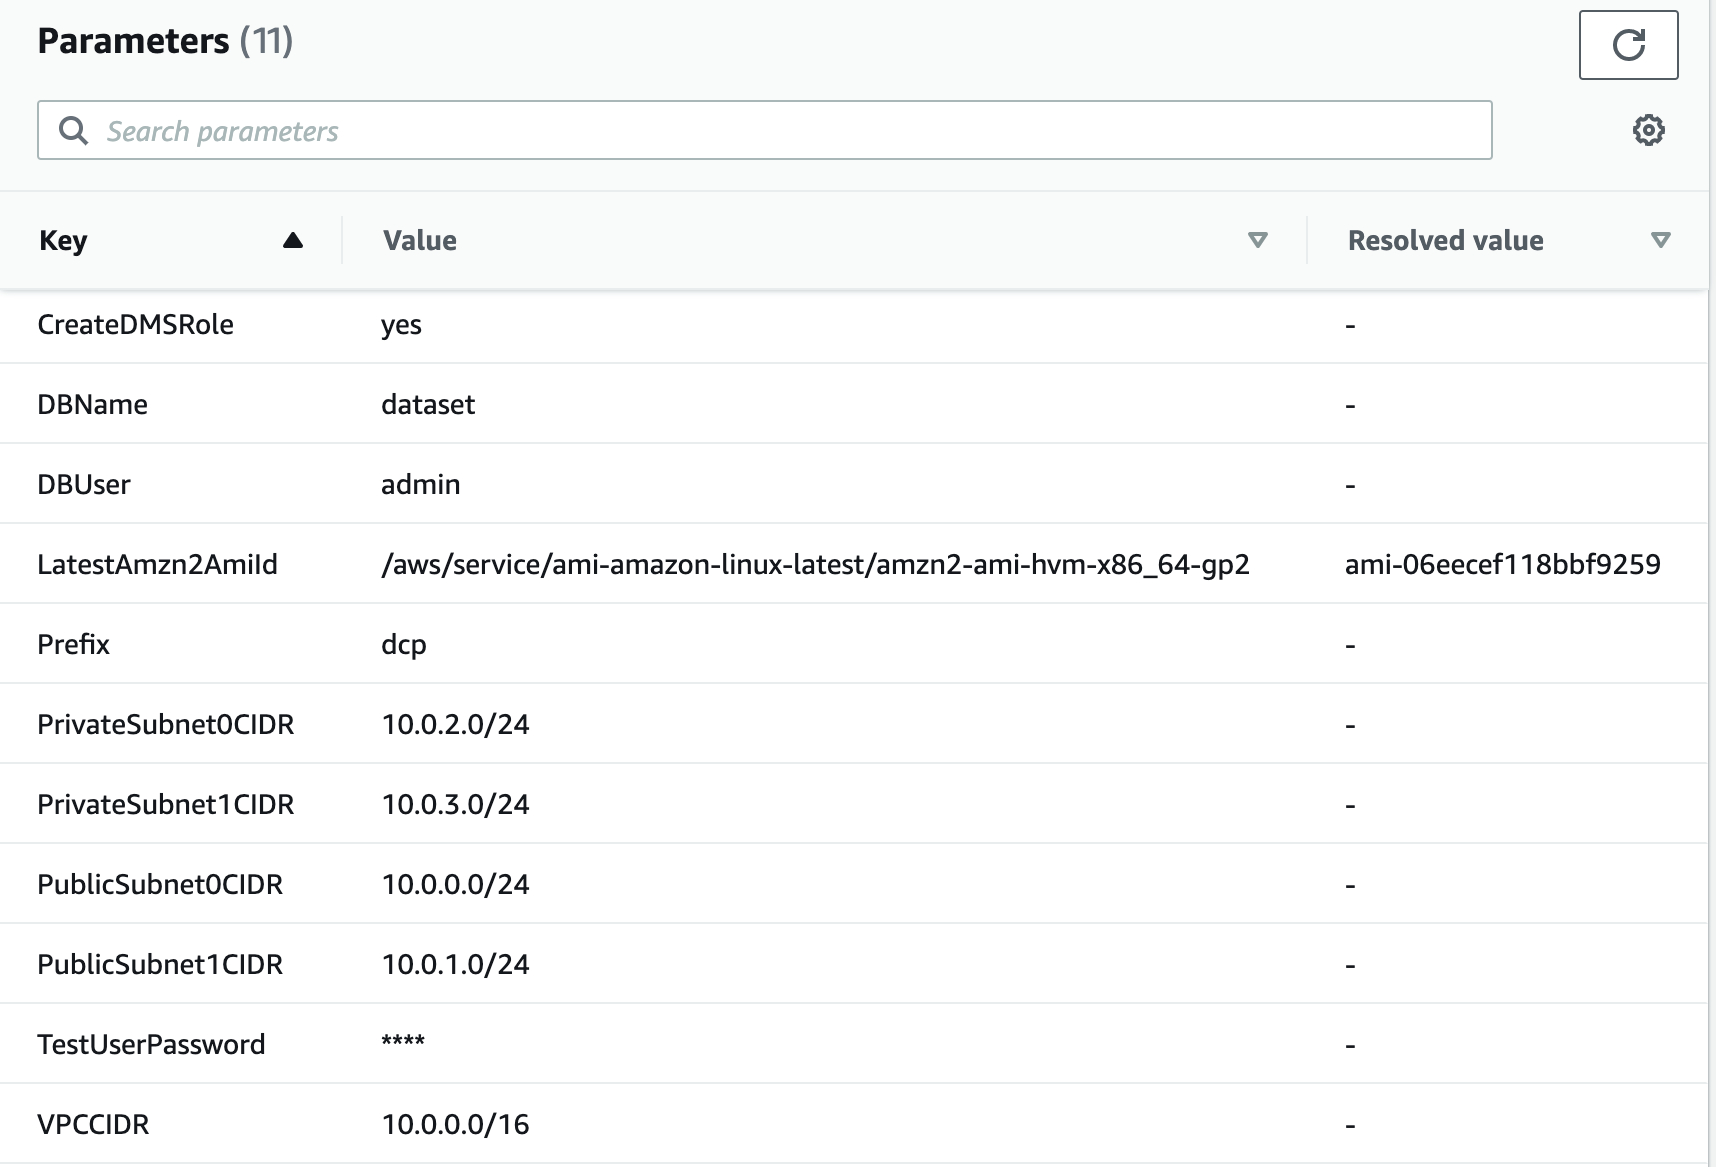This screenshot has height=1167, width=1716.
Task: Click the Key column header
Action: 63,240
